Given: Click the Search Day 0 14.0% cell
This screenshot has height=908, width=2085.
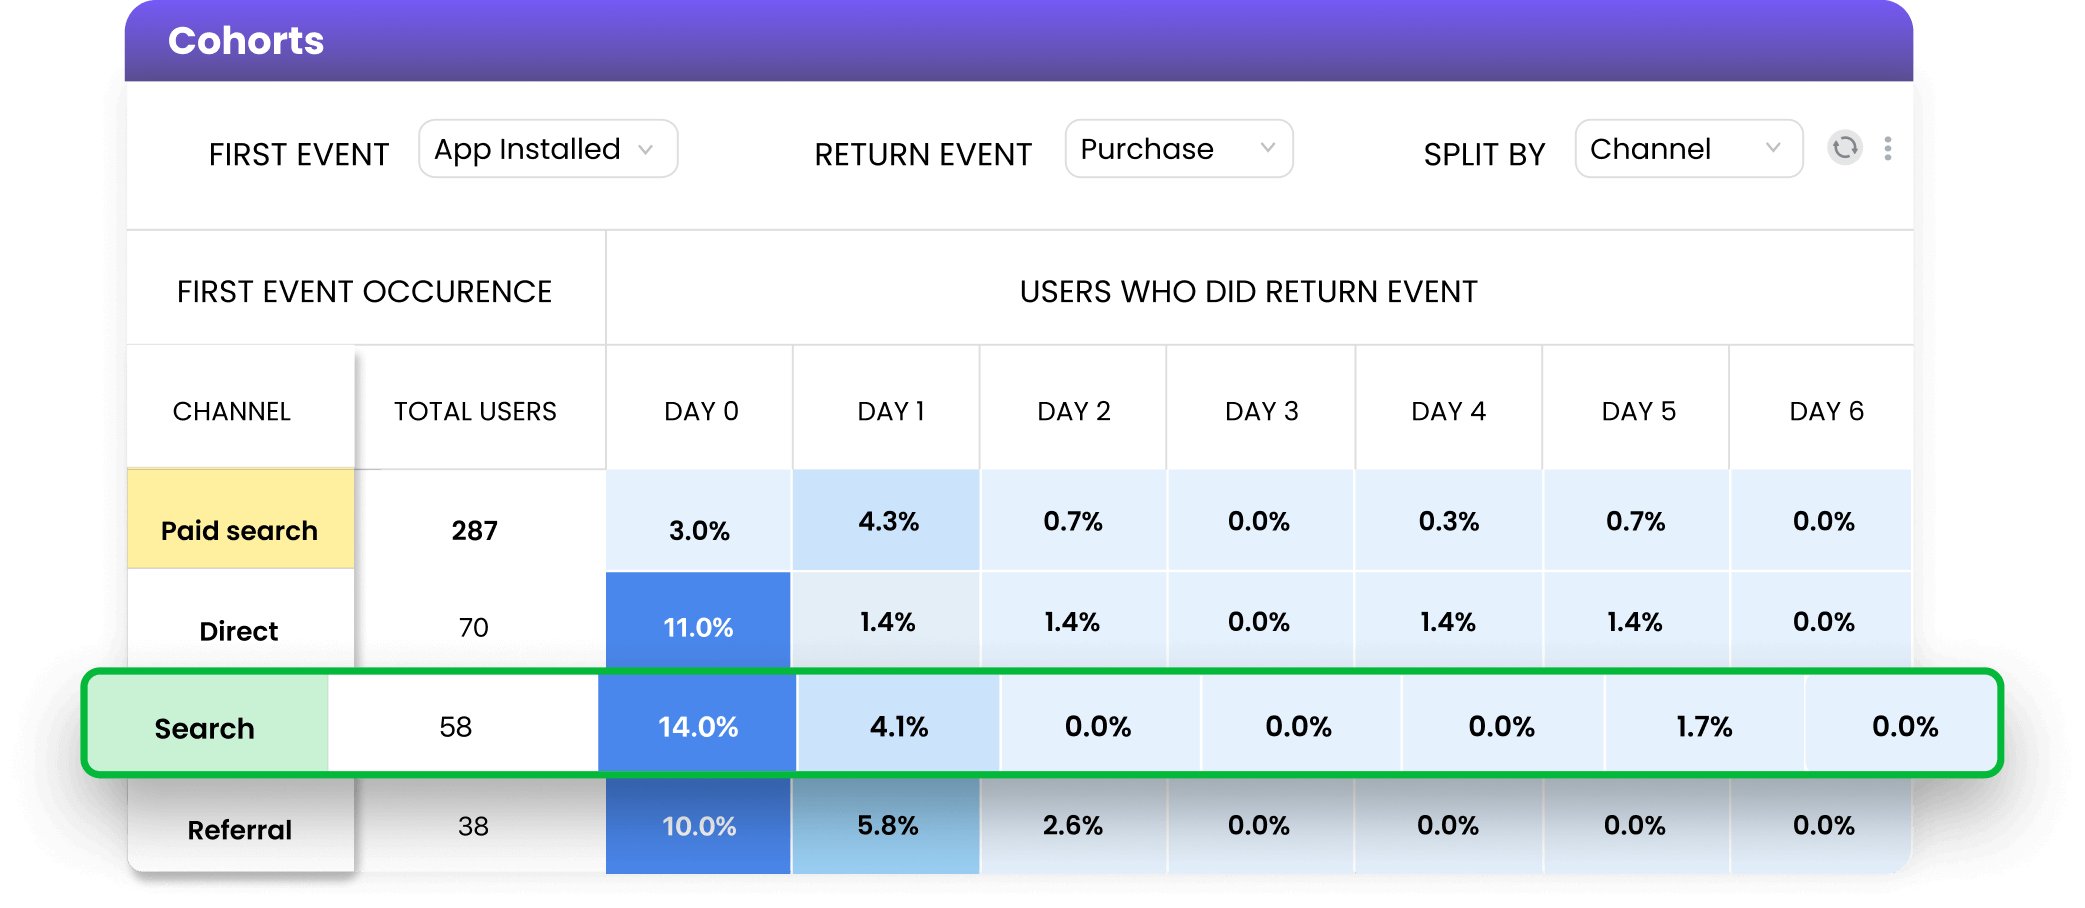Looking at the screenshot, I should pos(698,726).
